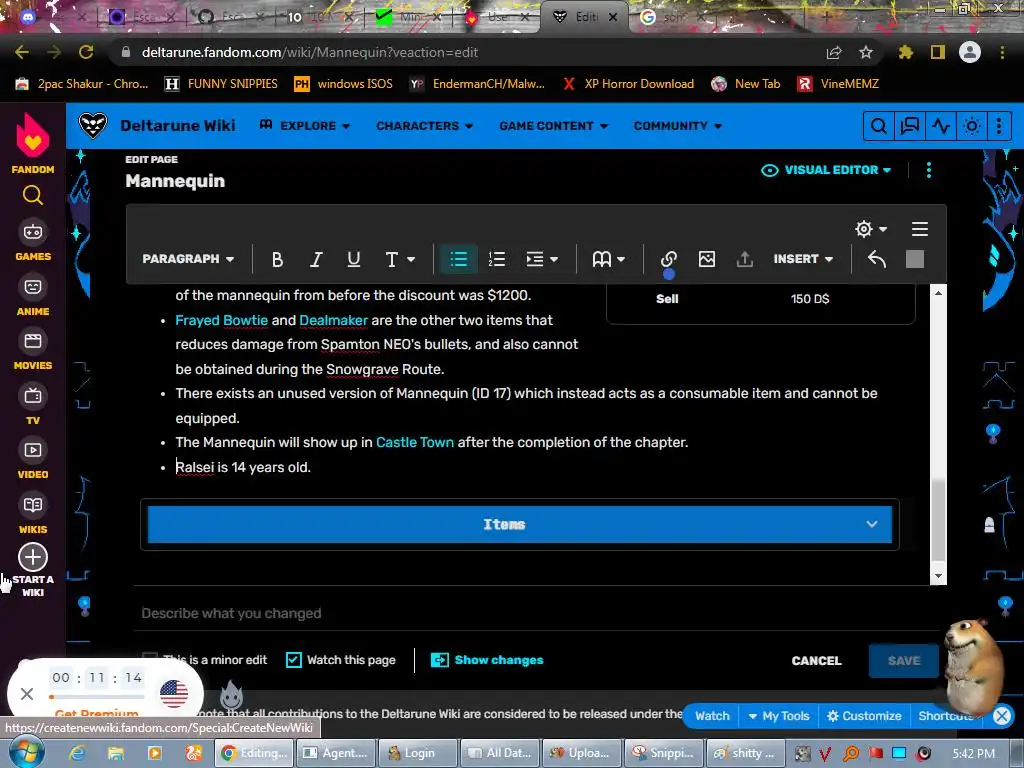This screenshot has width=1024, height=768.
Task: Click scrollbar down arrow in editor
Action: click(x=938, y=576)
